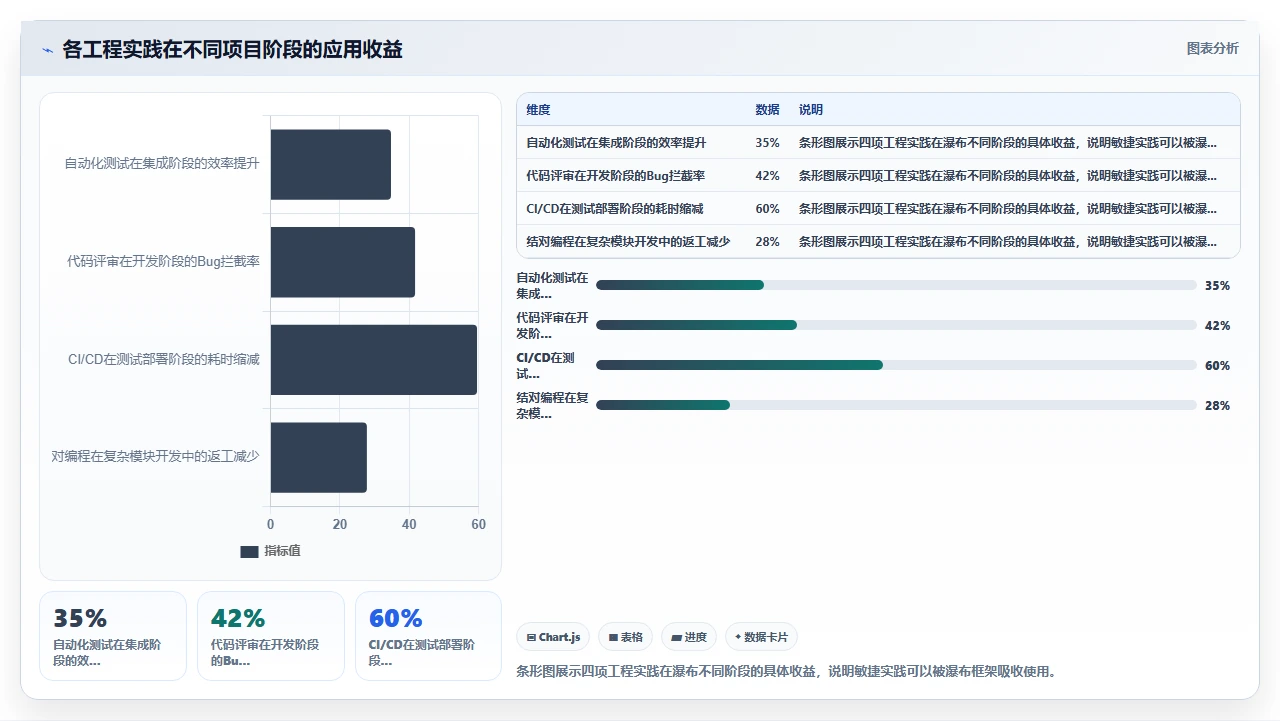Click the 28% value in table
The width and height of the screenshot is (1280, 721).
[x=767, y=242]
